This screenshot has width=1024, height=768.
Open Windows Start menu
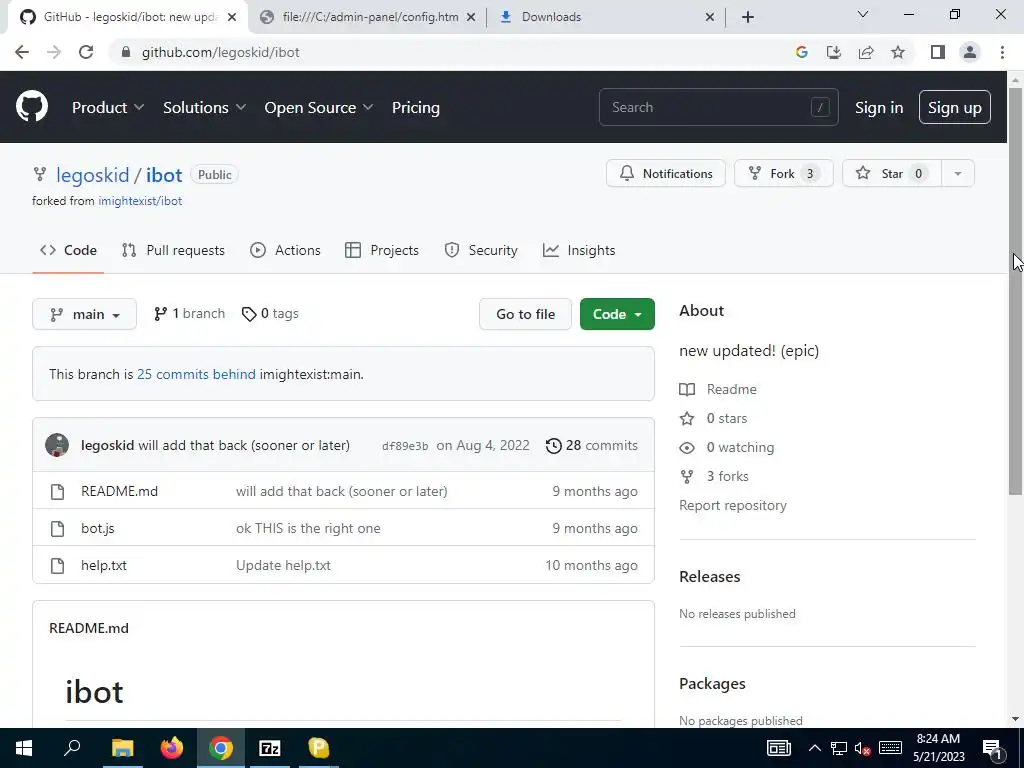24,748
